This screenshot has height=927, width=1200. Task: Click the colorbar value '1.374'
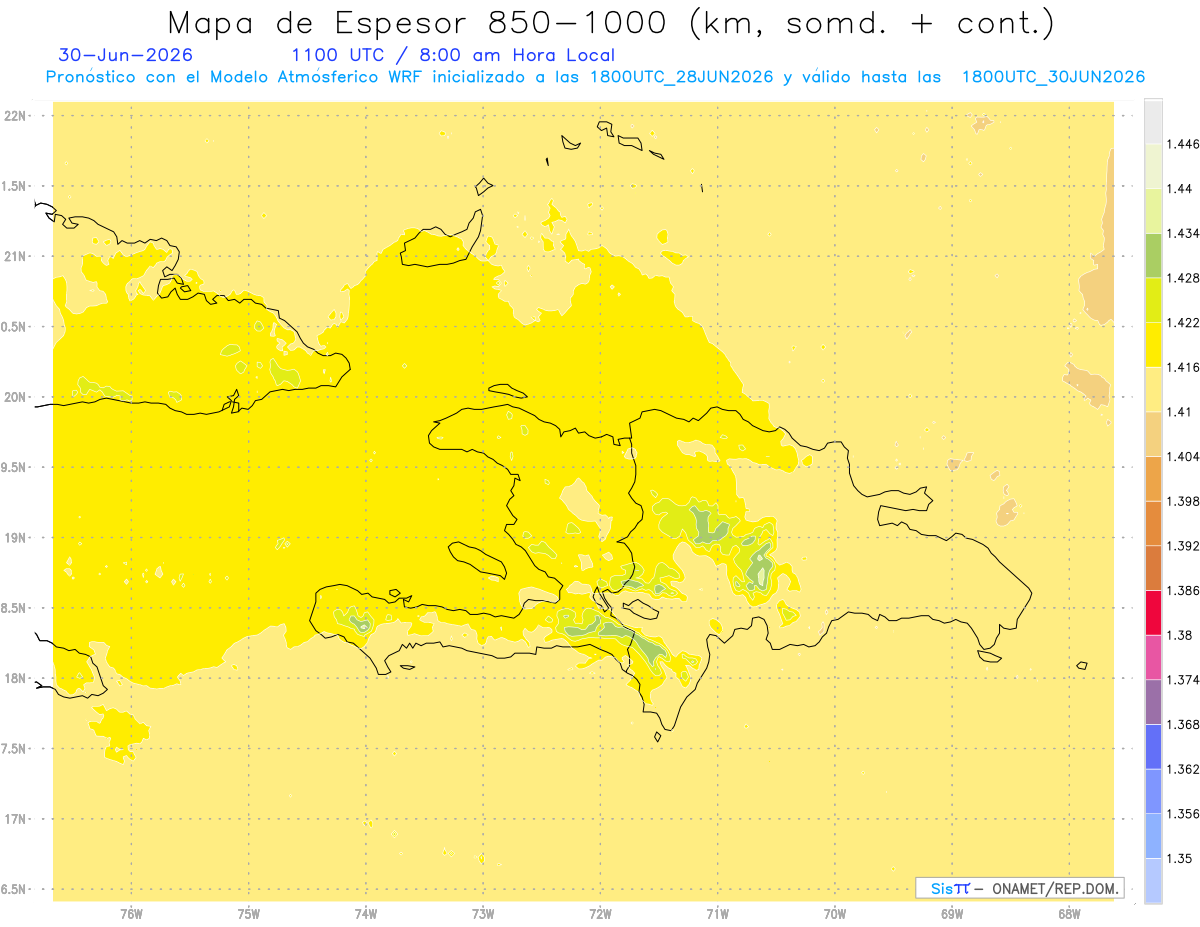click(1184, 680)
